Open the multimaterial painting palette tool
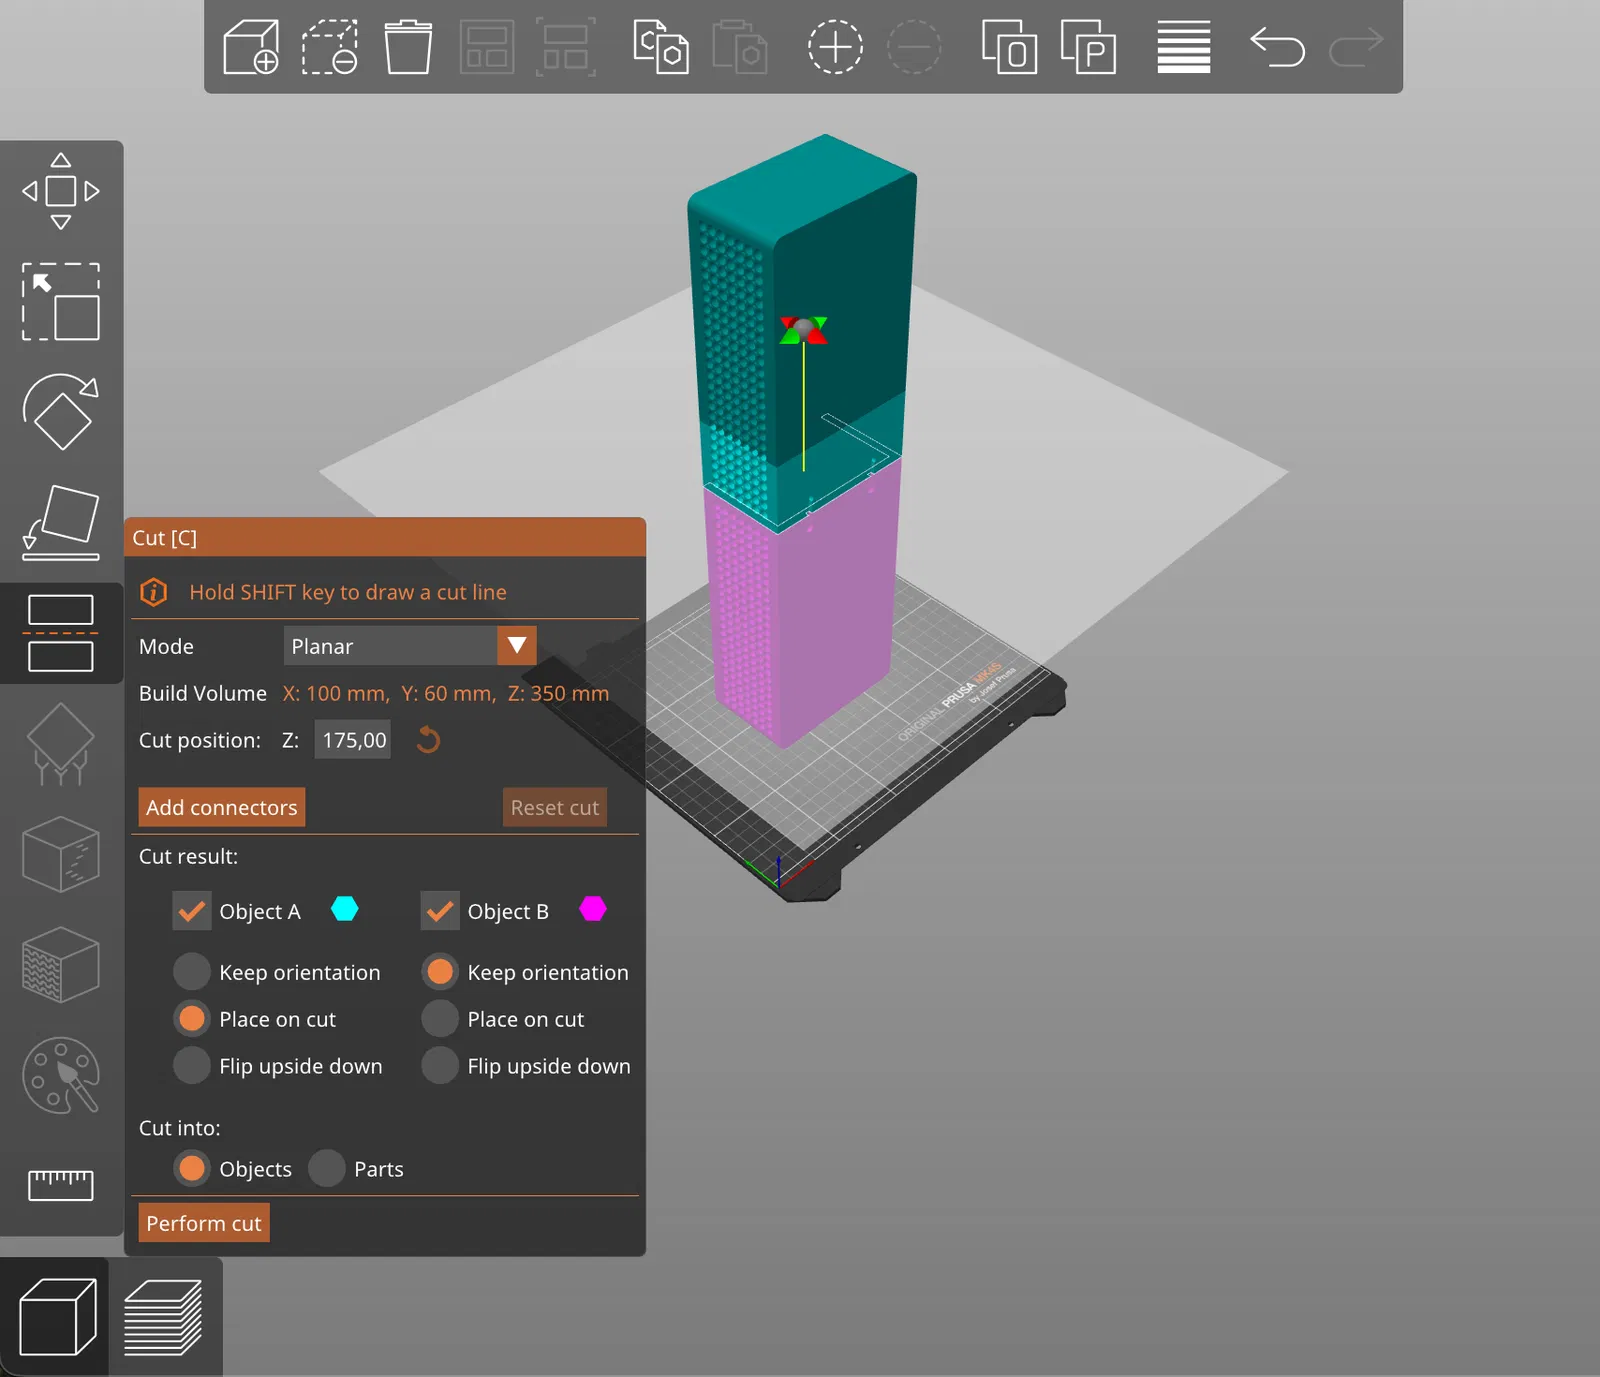Screen dimensions: 1600x1377 [61, 1075]
